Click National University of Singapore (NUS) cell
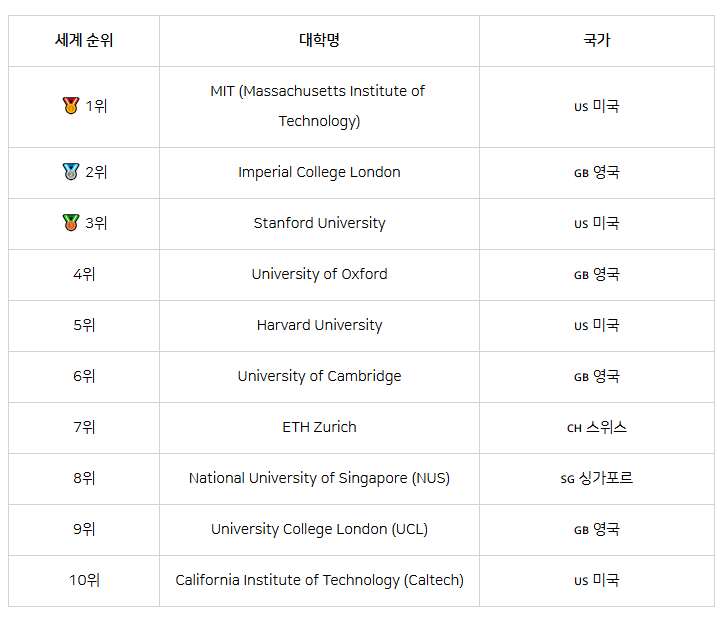Image resolution: width=725 pixels, height=617 pixels. point(319,479)
